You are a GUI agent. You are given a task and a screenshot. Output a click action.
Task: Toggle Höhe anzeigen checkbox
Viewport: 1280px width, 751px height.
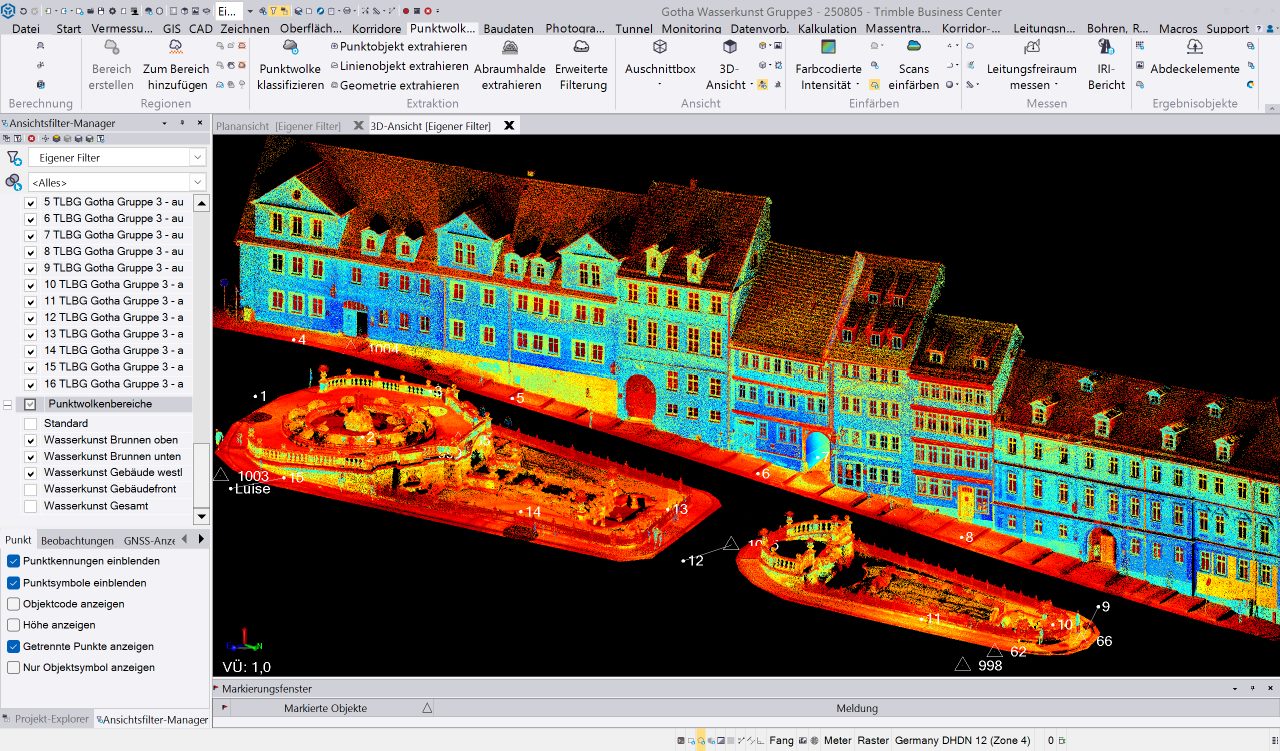point(14,625)
